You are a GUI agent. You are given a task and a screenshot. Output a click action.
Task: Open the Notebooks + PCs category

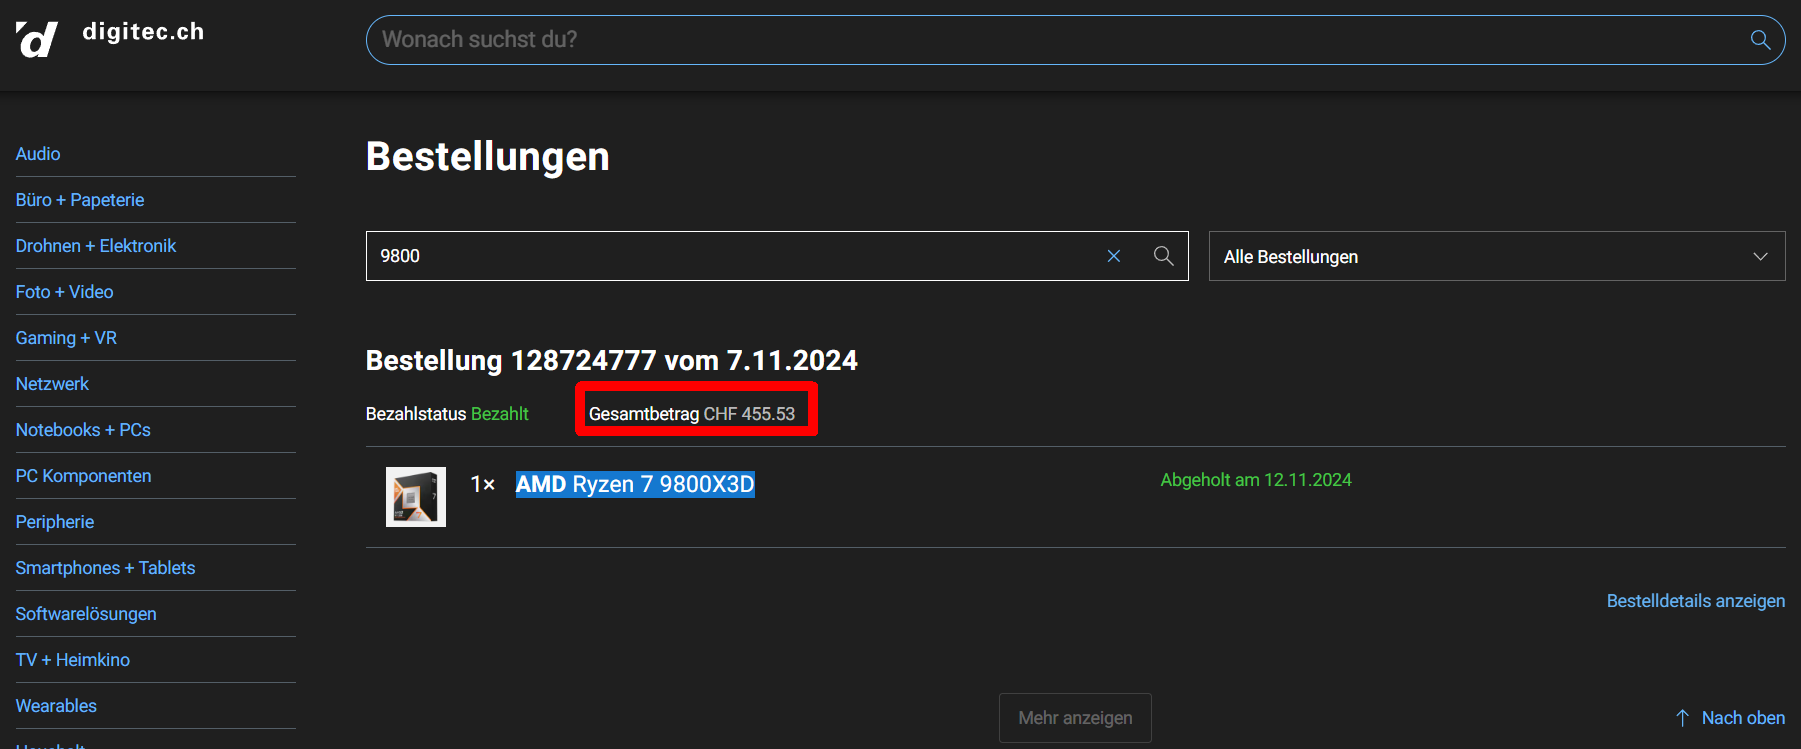coord(83,430)
